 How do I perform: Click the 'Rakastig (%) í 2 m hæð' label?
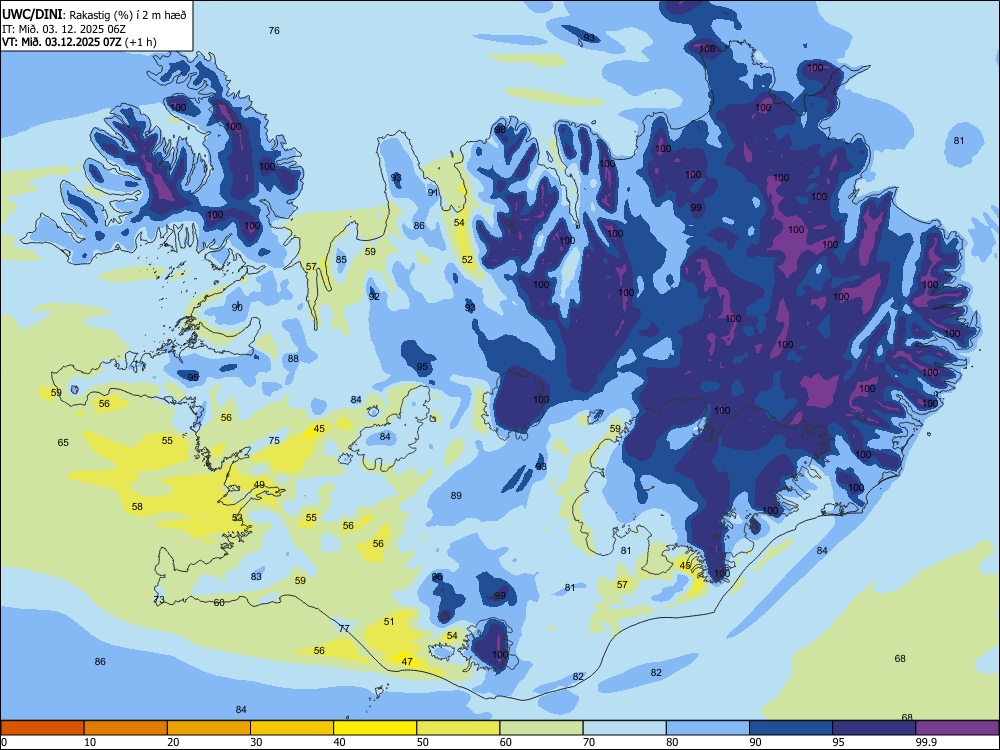point(128,15)
